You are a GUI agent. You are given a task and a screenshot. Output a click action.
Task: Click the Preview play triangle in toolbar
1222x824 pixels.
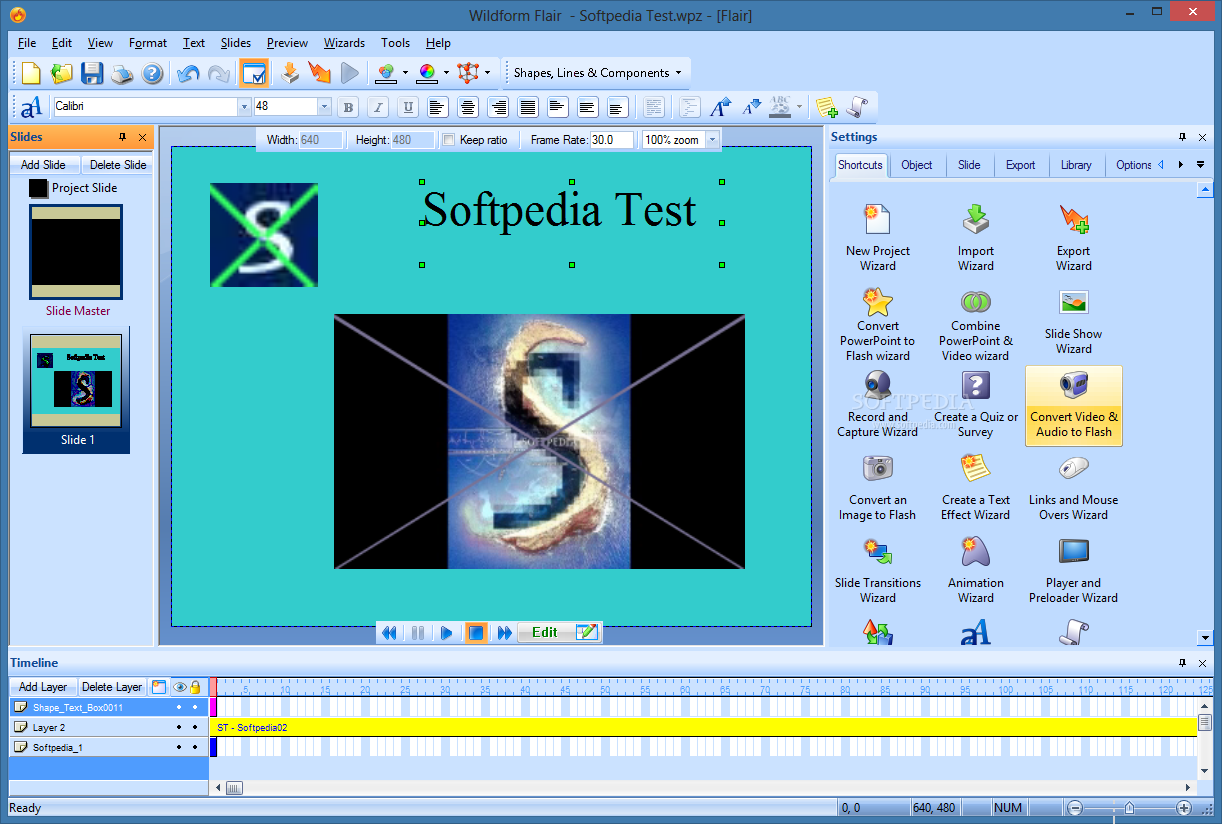[x=349, y=73]
